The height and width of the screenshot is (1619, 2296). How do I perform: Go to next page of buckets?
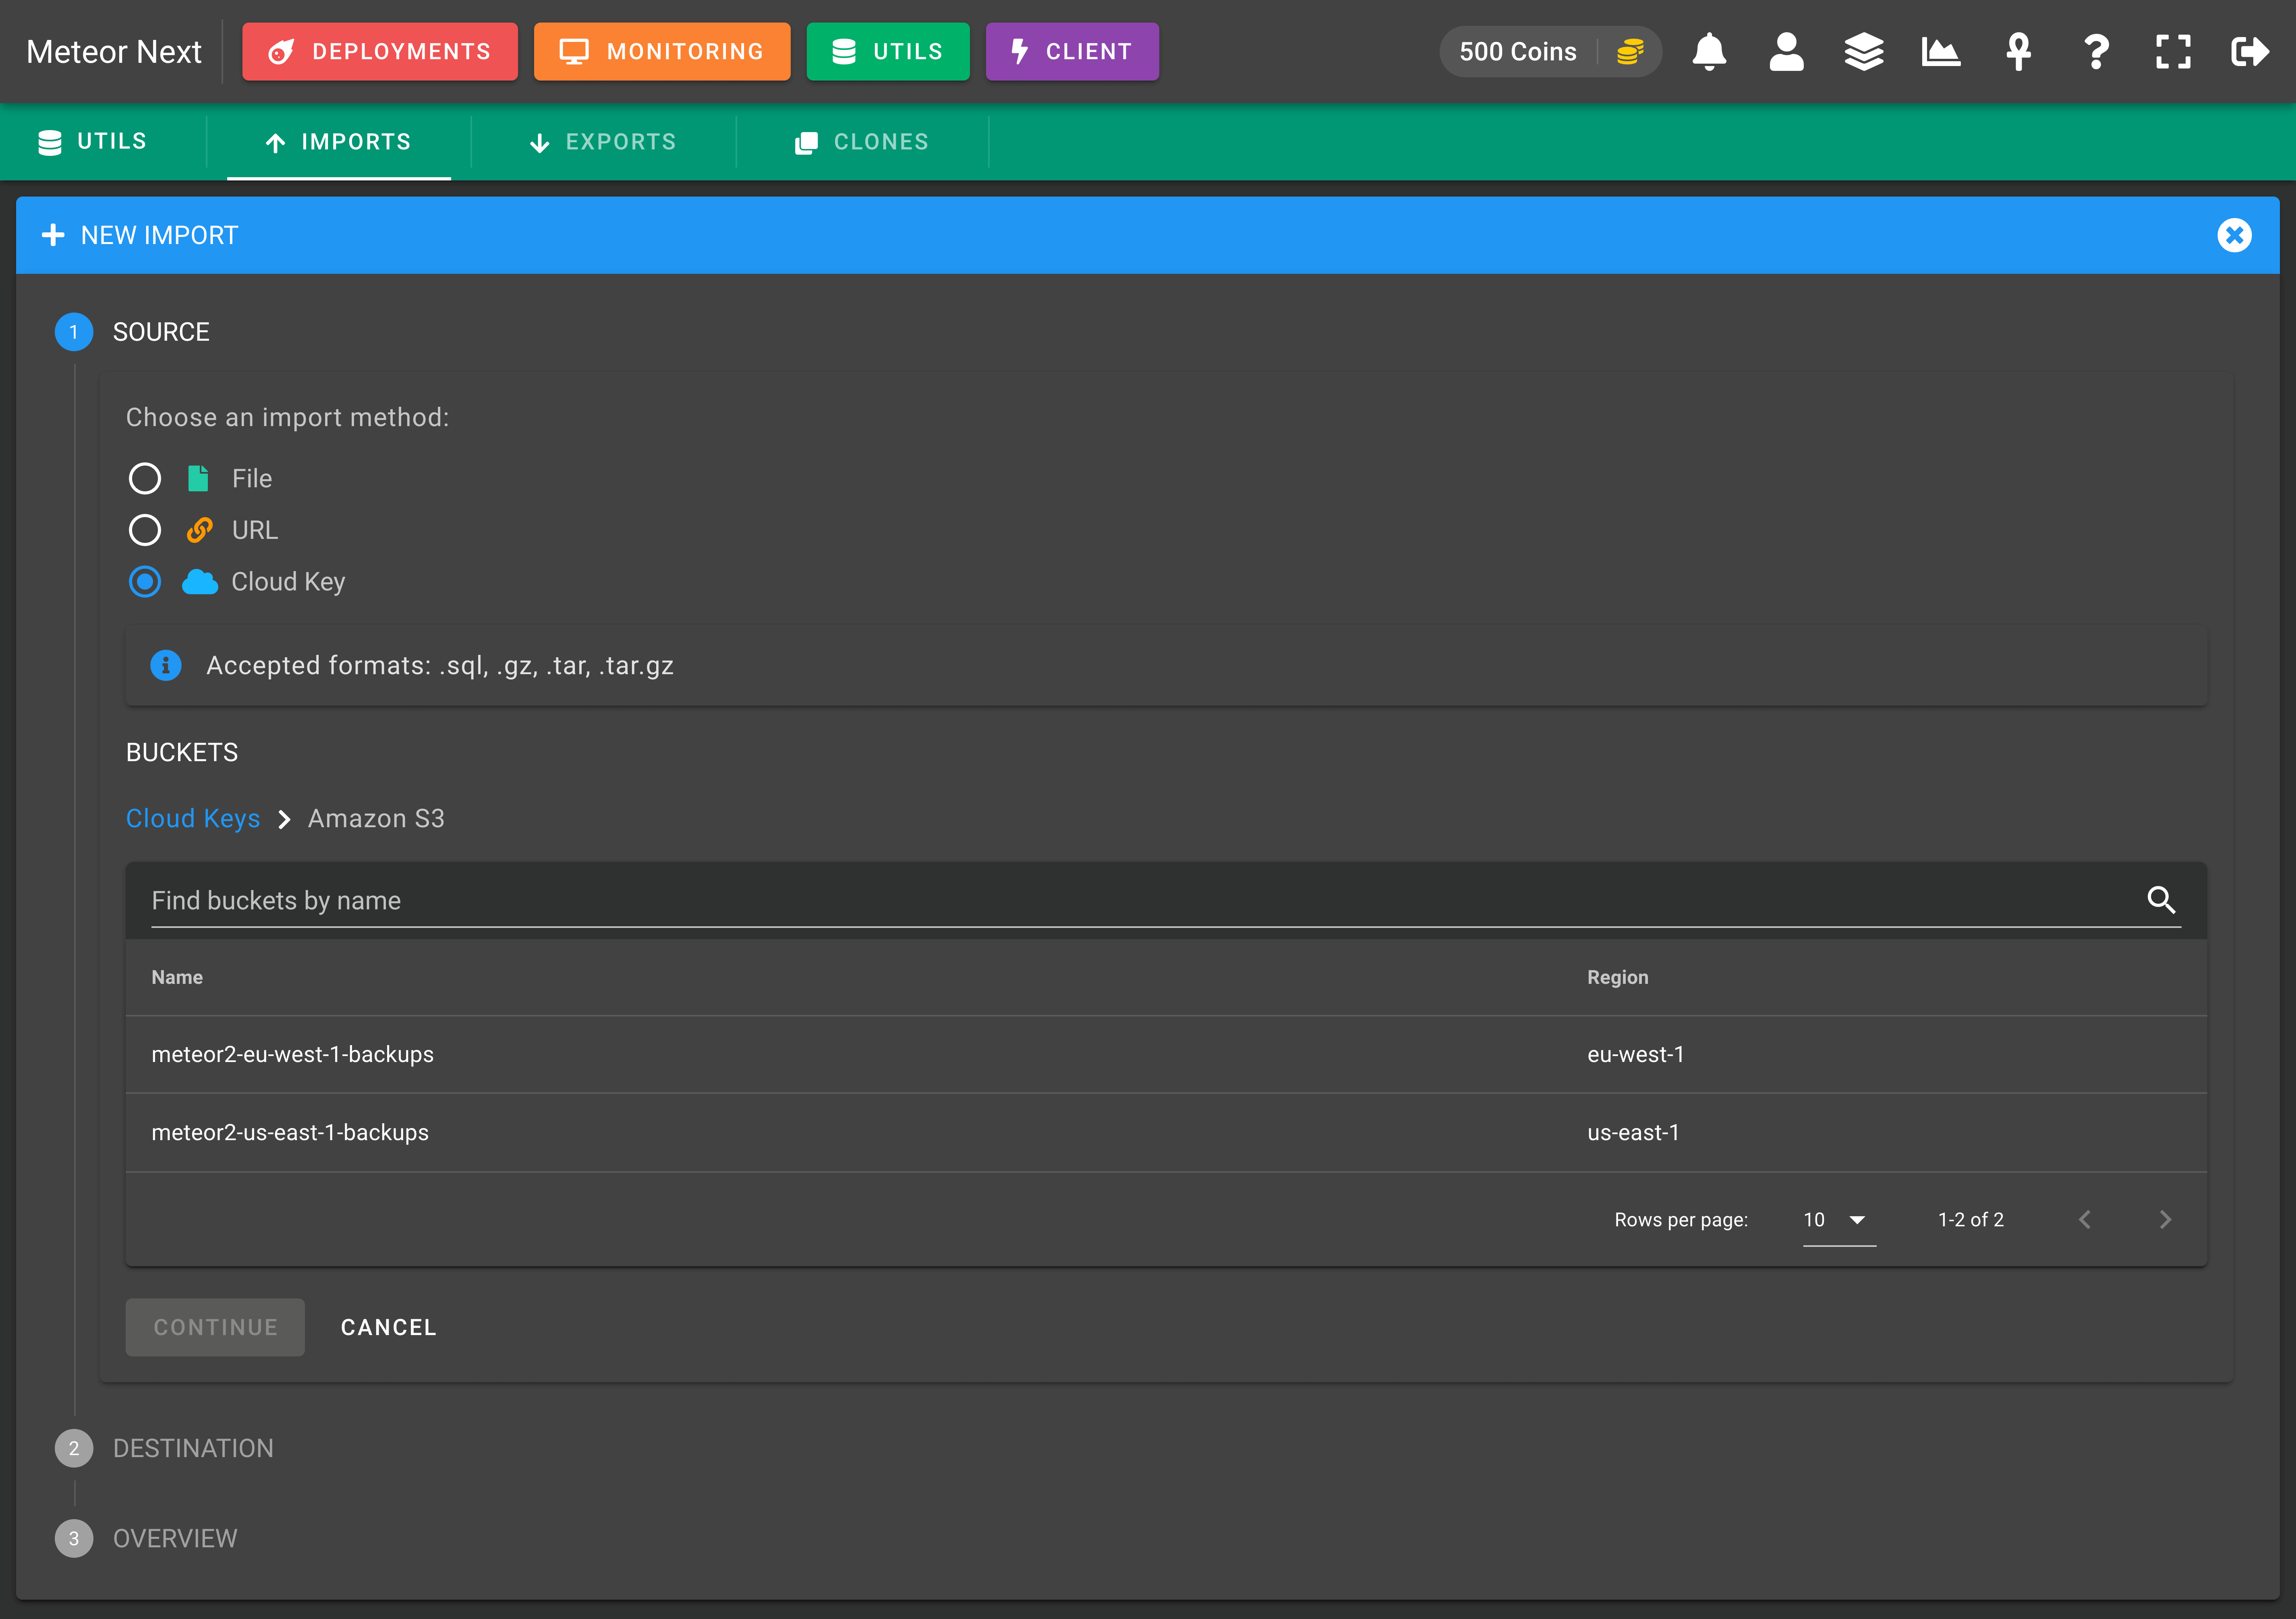[x=2165, y=1219]
